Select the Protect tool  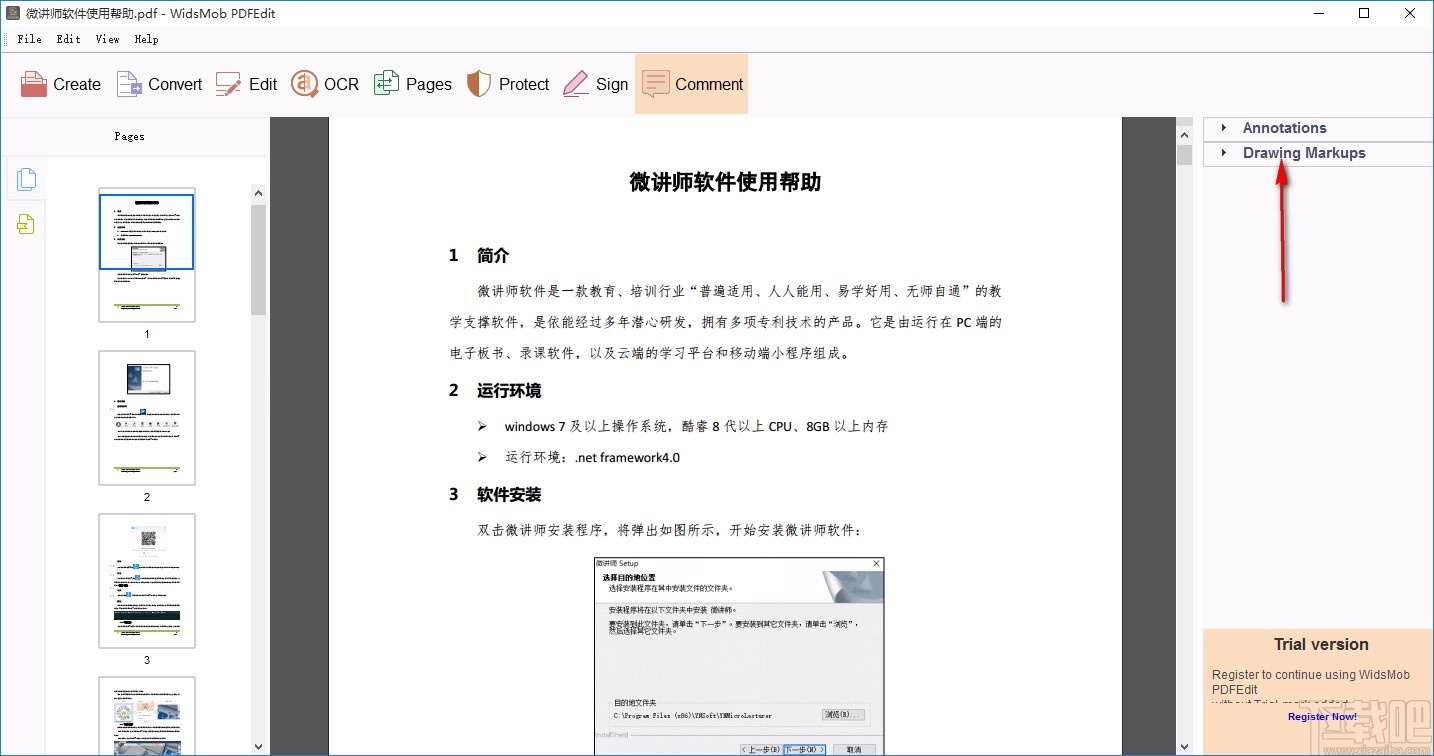(x=508, y=84)
